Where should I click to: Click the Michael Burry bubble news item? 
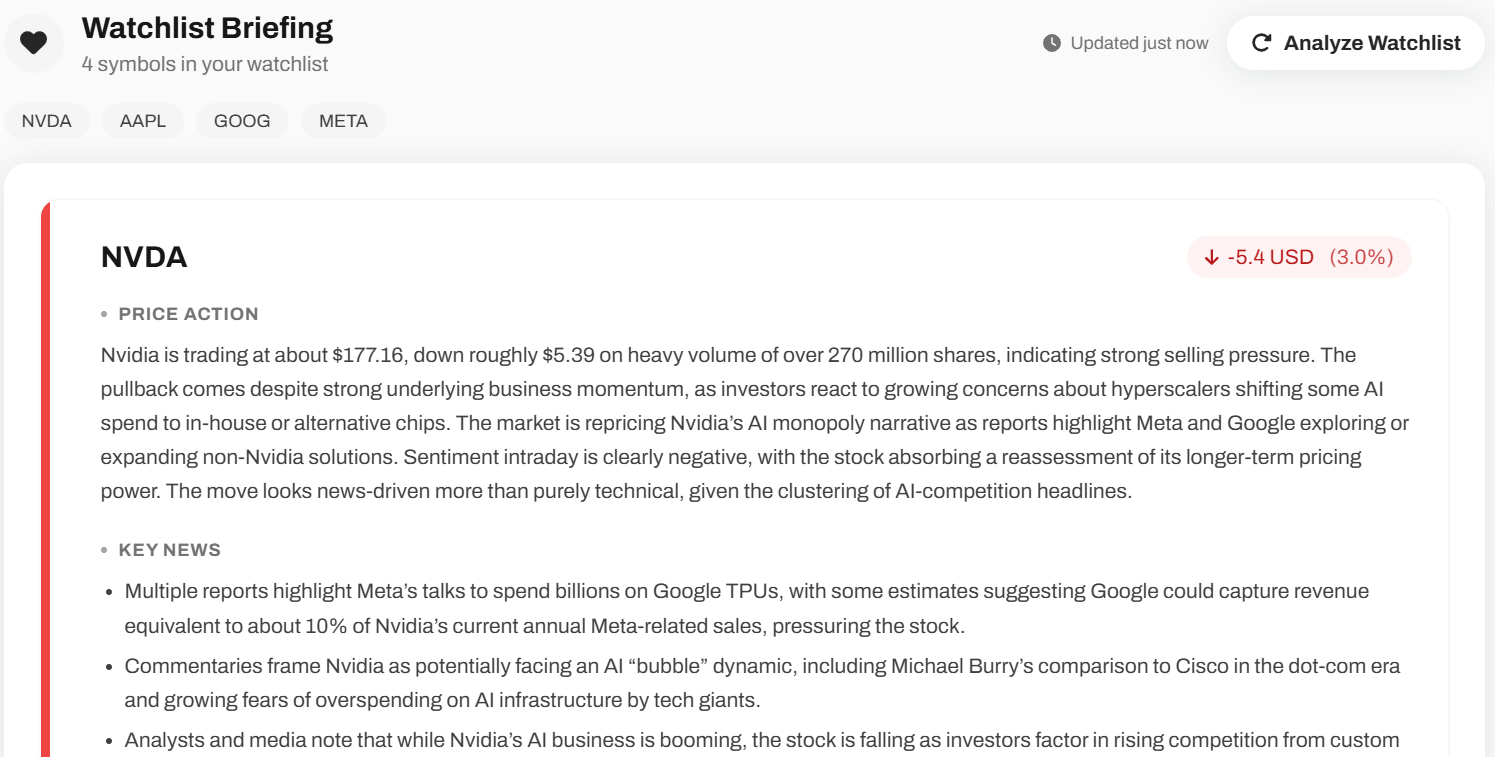tap(762, 683)
